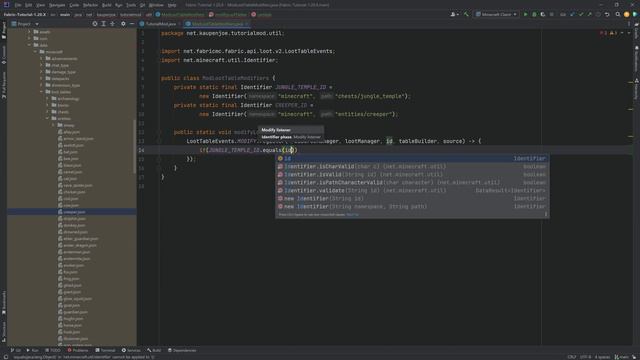
Task: Choose new Identifier(String namespace, String path) suggestion
Action: [412, 207]
